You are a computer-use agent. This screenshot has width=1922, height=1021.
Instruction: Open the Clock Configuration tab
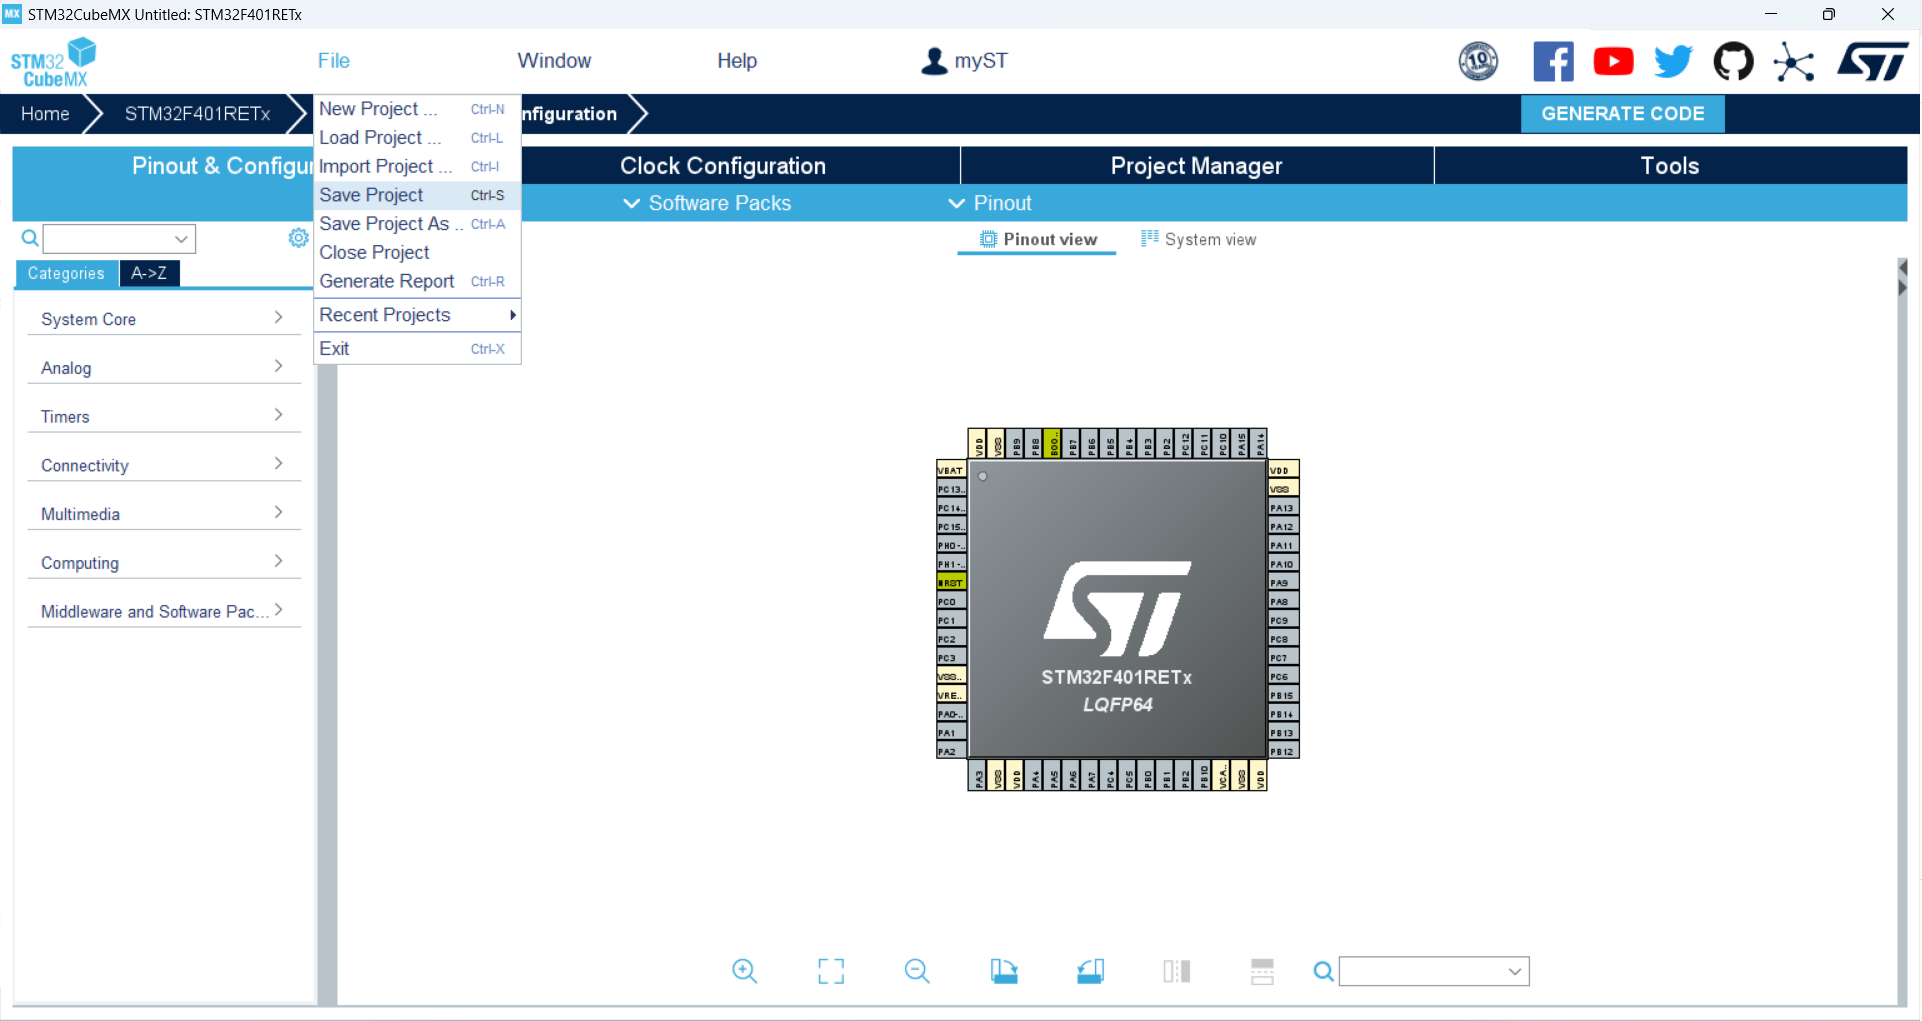coord(722,166)
